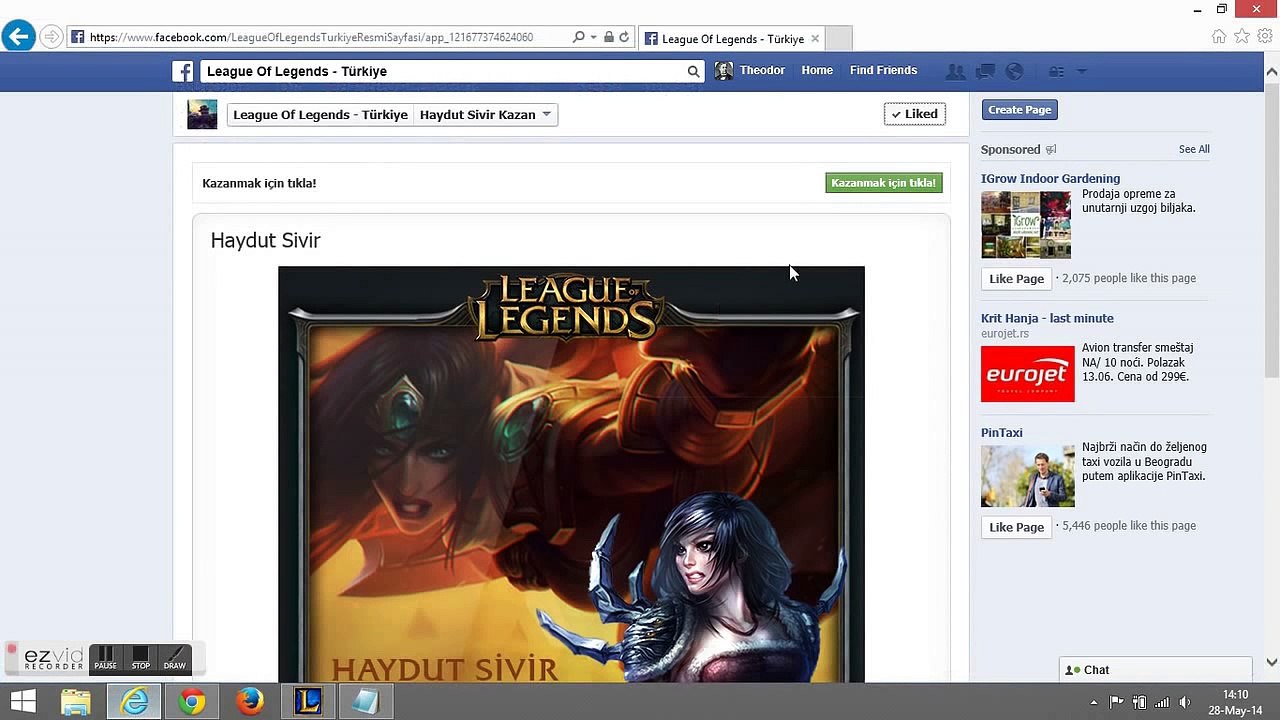Image resolution: width=1280 pixels, height=720 pixels.
Task: Open the browser Tools gear menu
Action: point(1265,37)
